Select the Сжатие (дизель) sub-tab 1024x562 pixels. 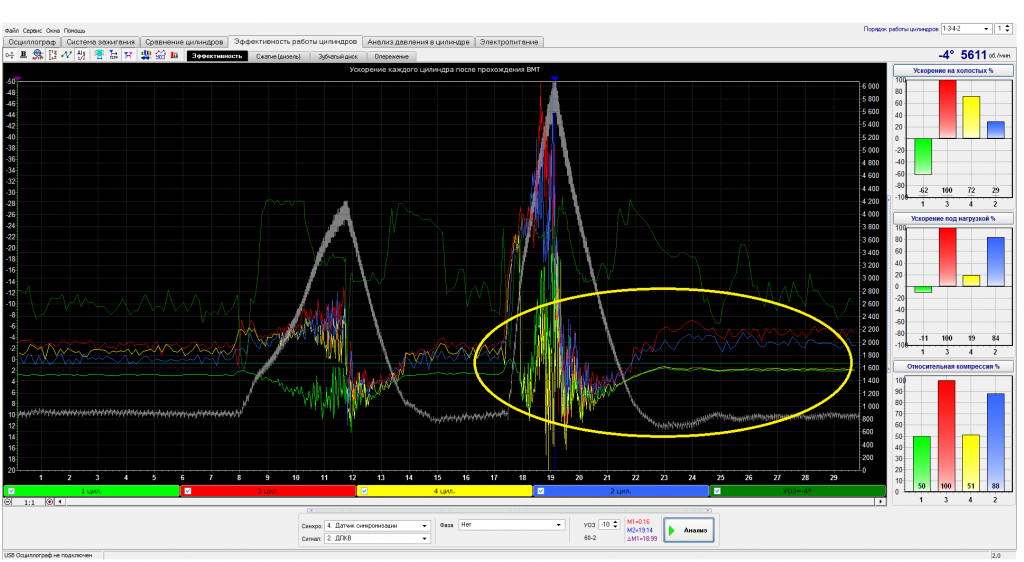click(x=278, y=56)
